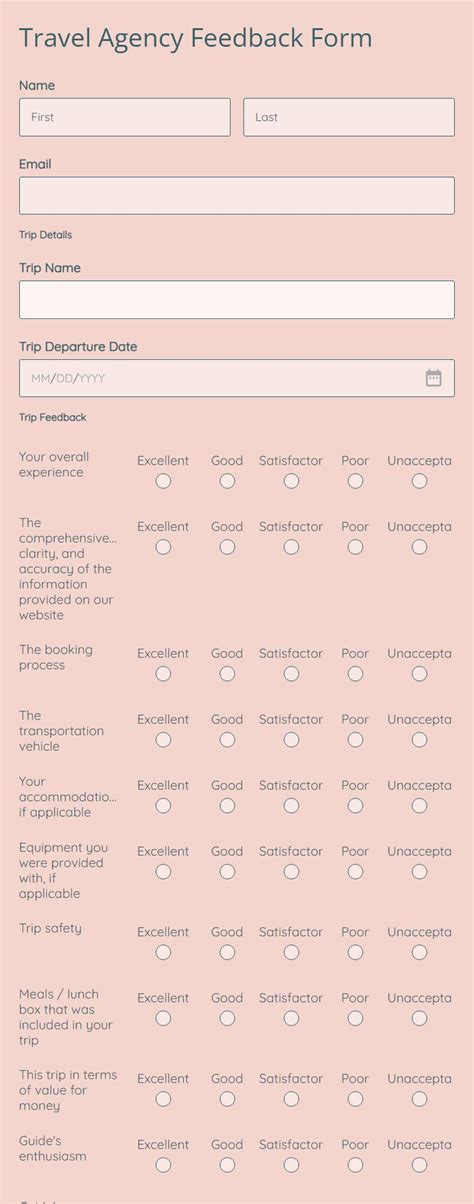Rate the transportation vehicle as Poor
Image resolution: width=474 pixels, height=1204 pixels.
pyautogui.click(x=355, y=740)
